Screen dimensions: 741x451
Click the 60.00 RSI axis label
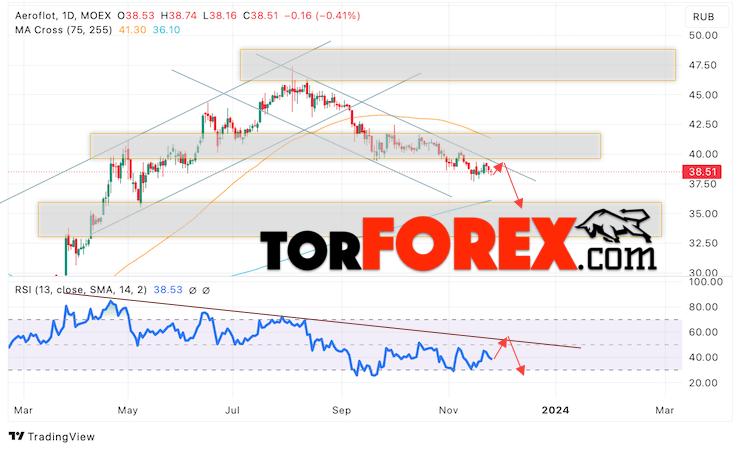[703, 332]
